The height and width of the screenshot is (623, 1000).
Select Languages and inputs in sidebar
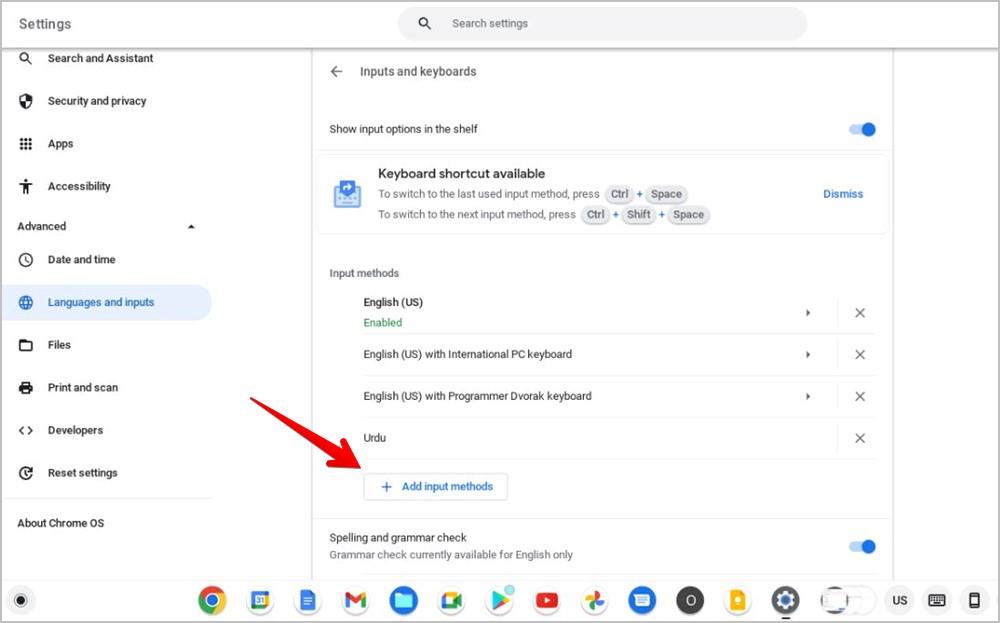(107, 302)
